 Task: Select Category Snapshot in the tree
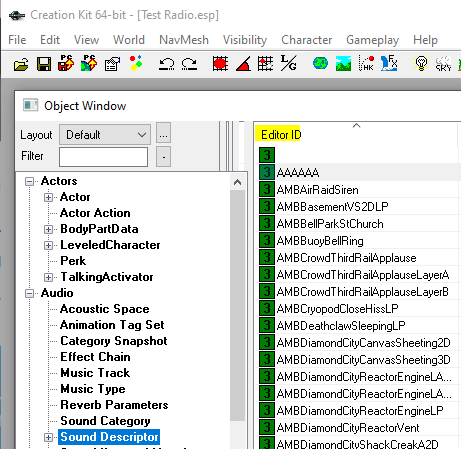tap(114, 341)
